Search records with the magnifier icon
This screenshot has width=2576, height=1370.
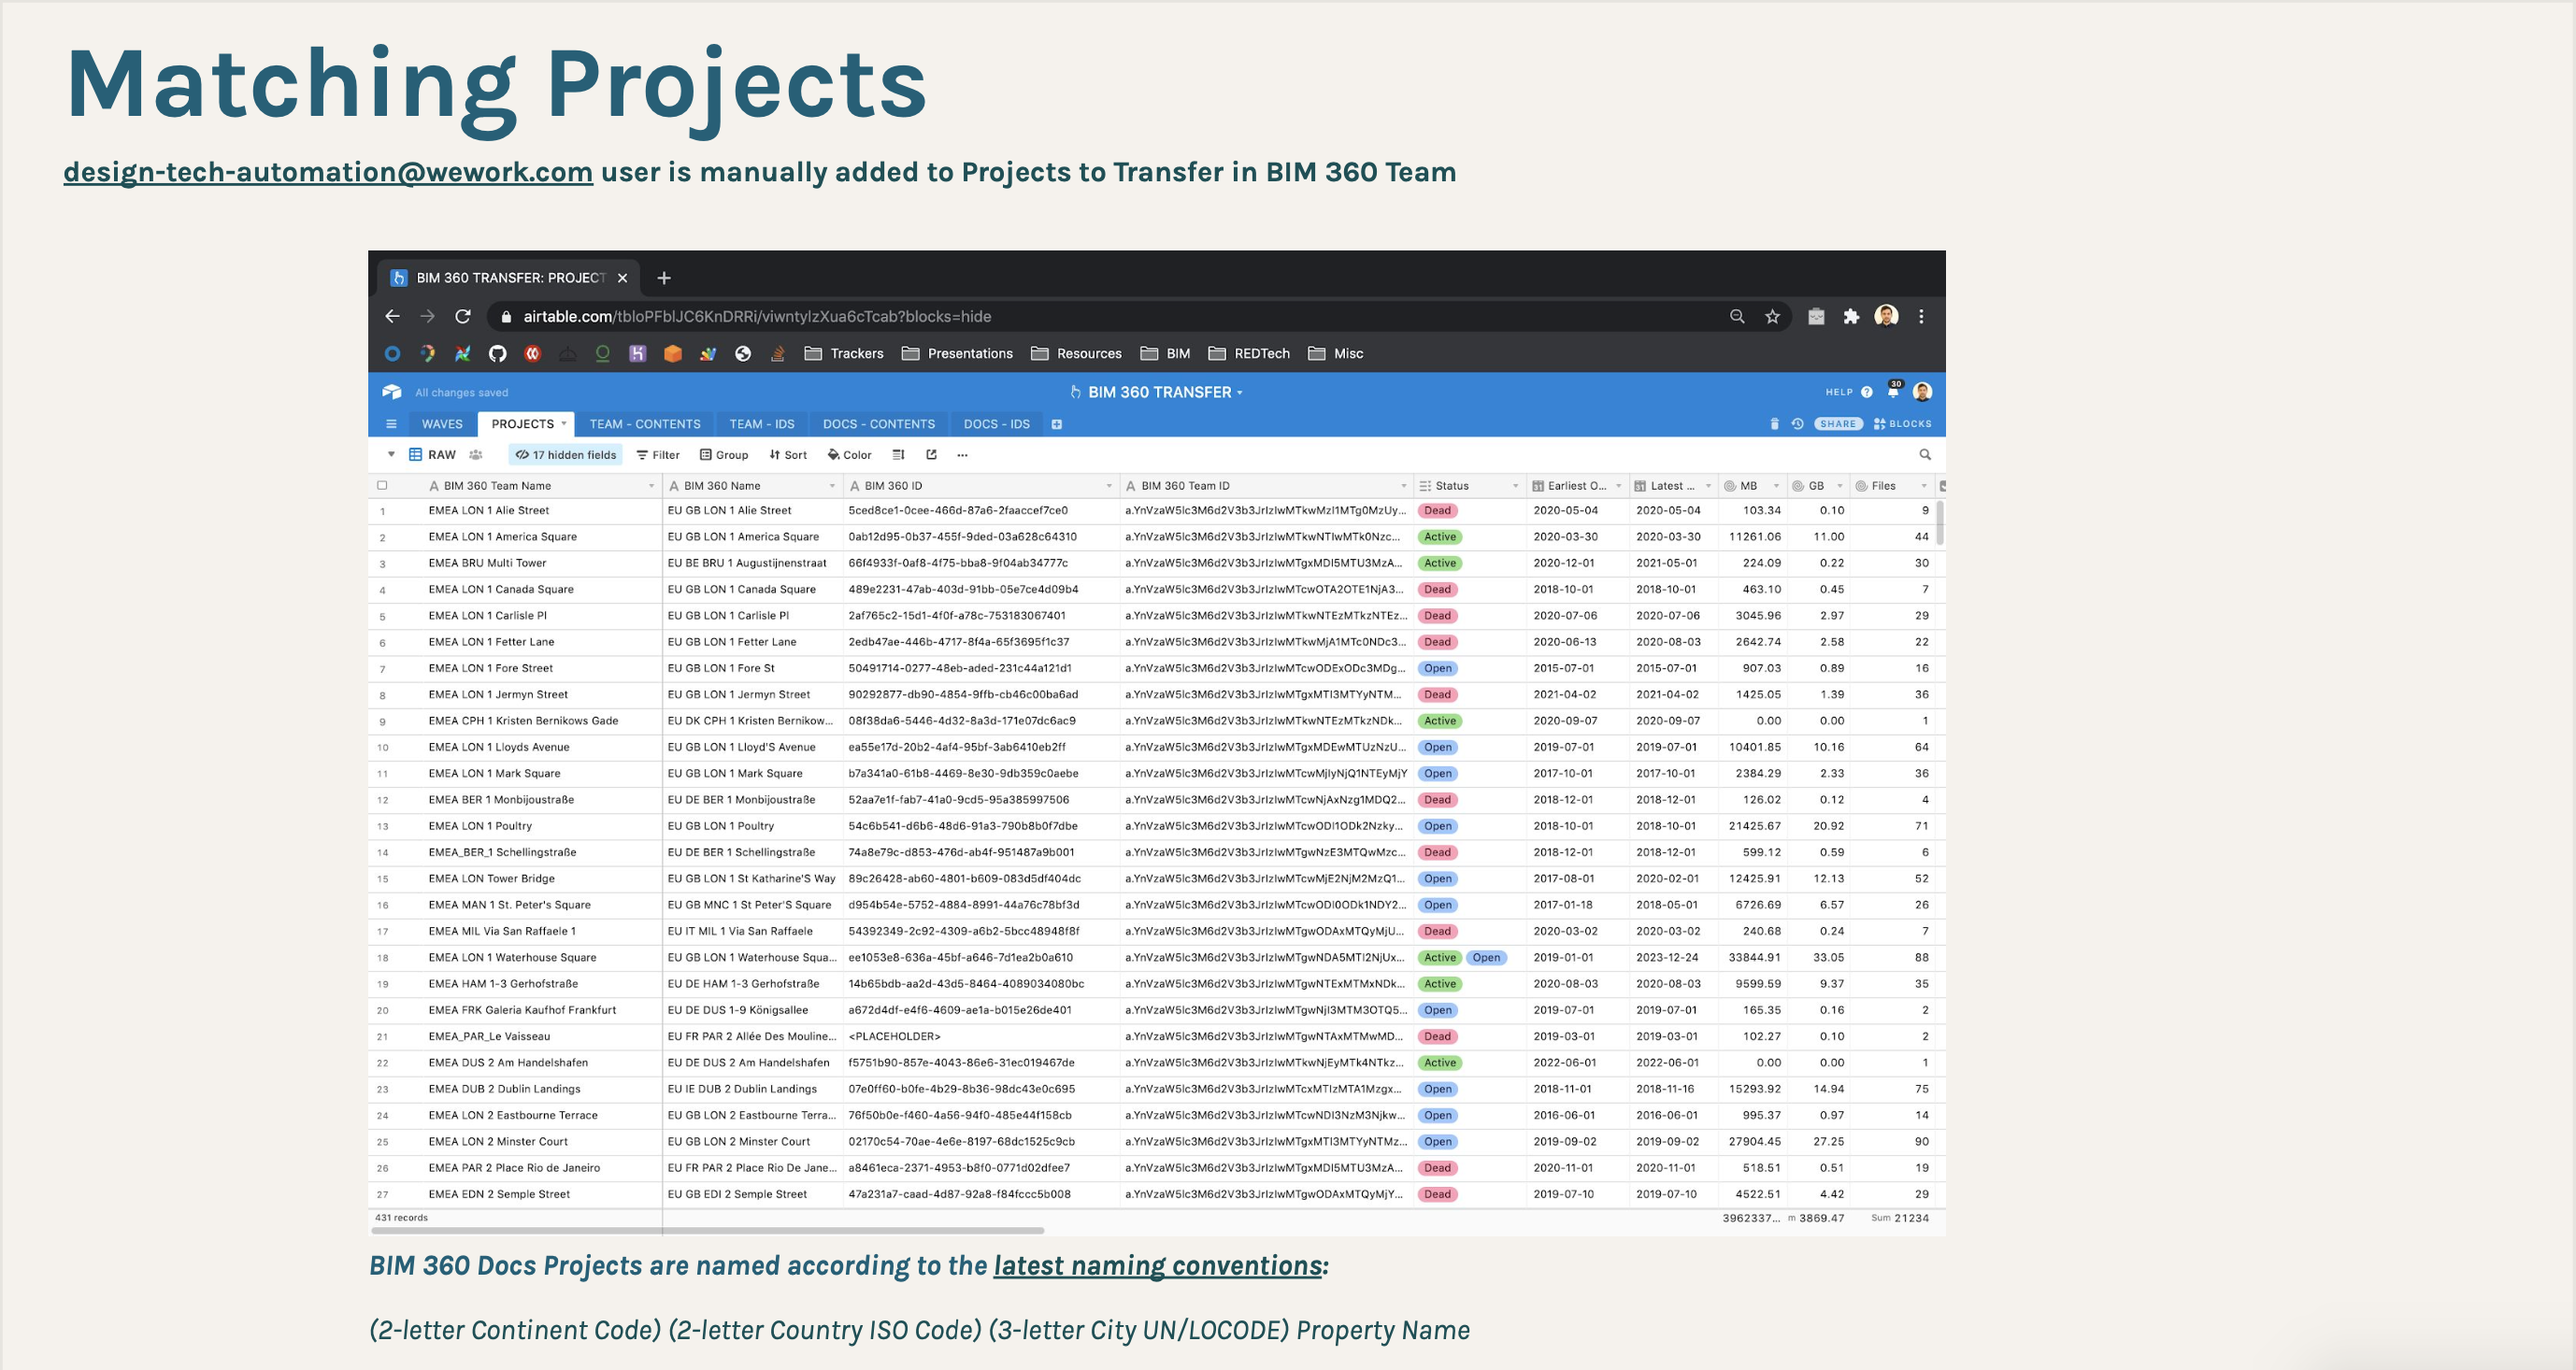click(x=1924, y=455)
